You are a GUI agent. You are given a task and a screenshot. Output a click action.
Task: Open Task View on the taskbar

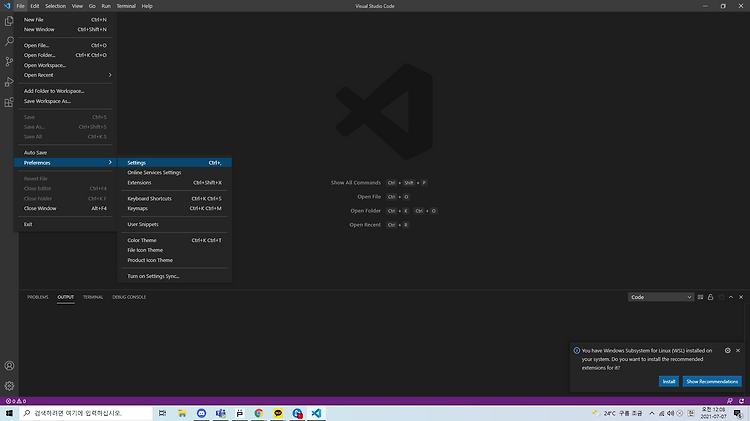pyautogui.click(x=163, y=413)
